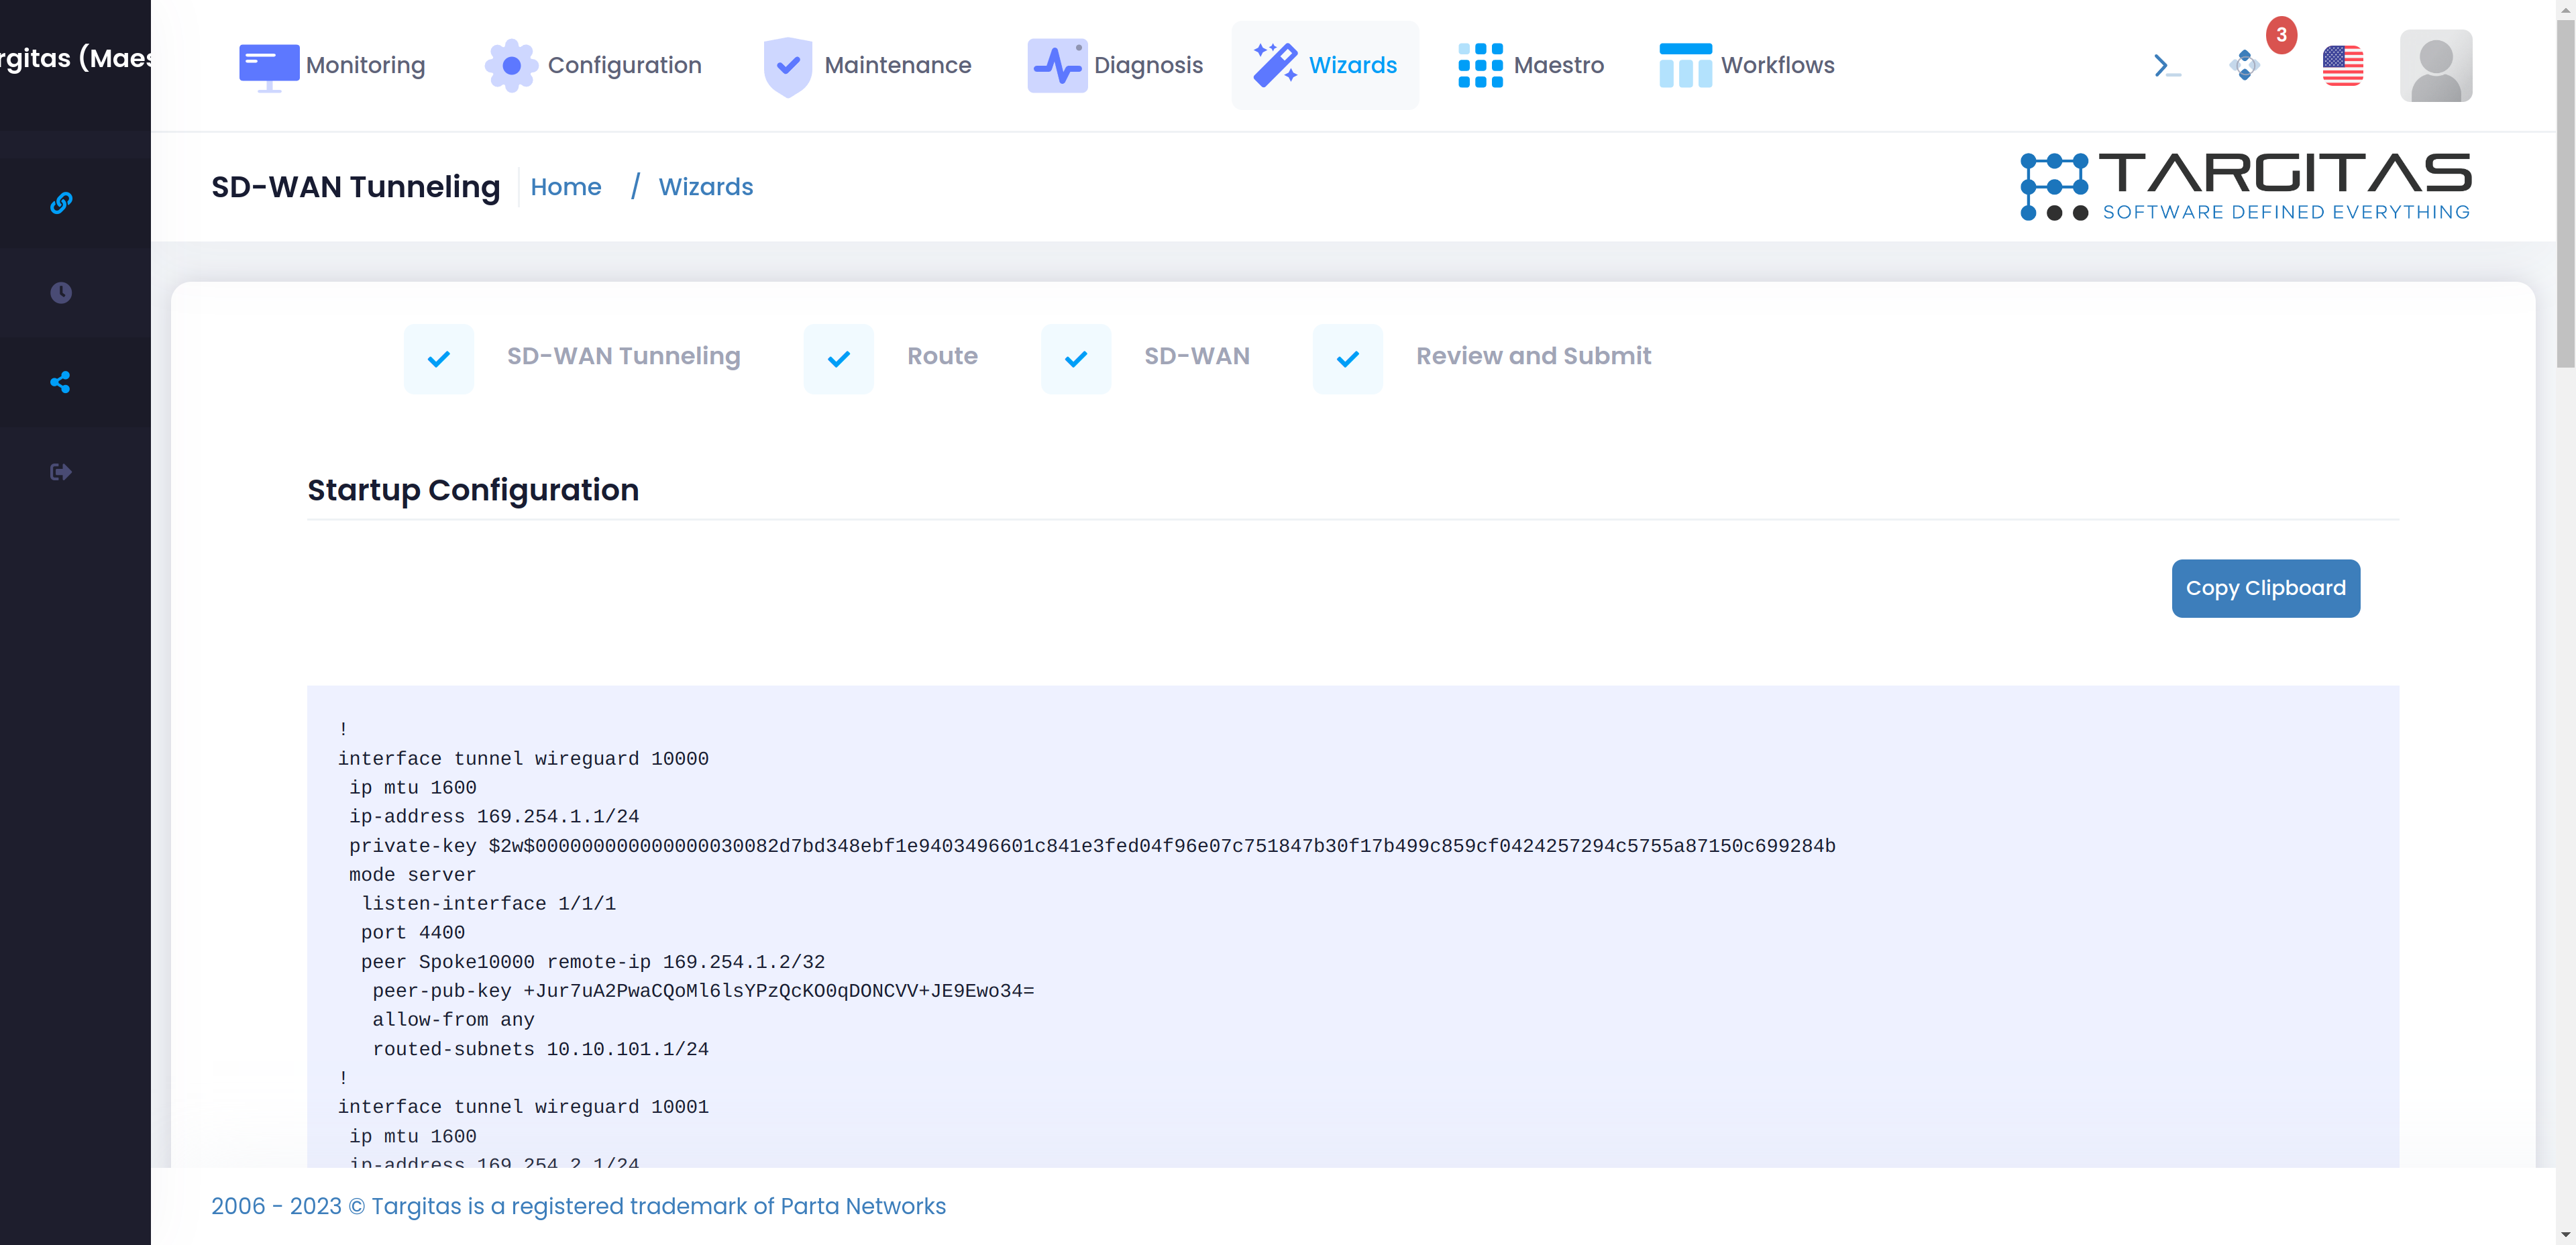Click the 'routed-subnets 10.10.101.1/24' line
Viewport: 2576px width, 1245px height.
click(x=540, y=1049)
